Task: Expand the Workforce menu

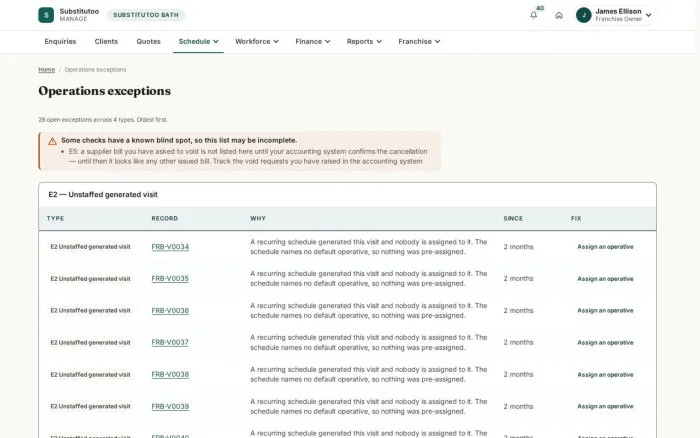Action: tap(257, 42)
